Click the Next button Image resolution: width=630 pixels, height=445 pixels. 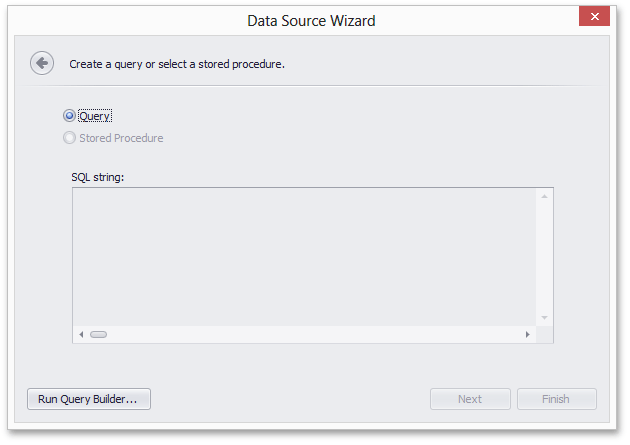pyautogui.click(x=470, y=399)
